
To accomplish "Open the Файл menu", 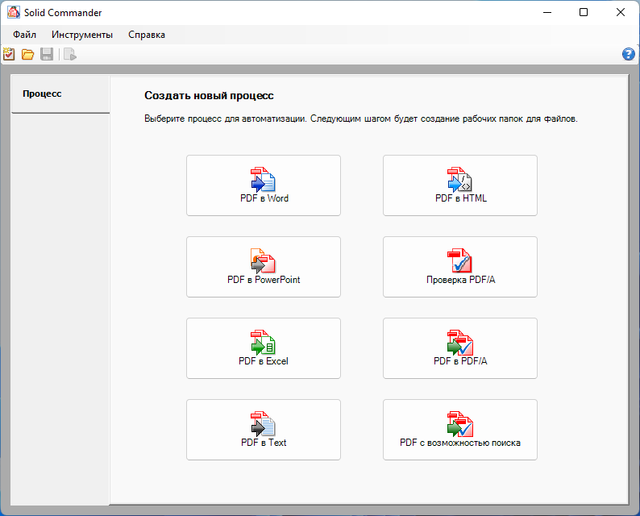I will coord(25,34).
